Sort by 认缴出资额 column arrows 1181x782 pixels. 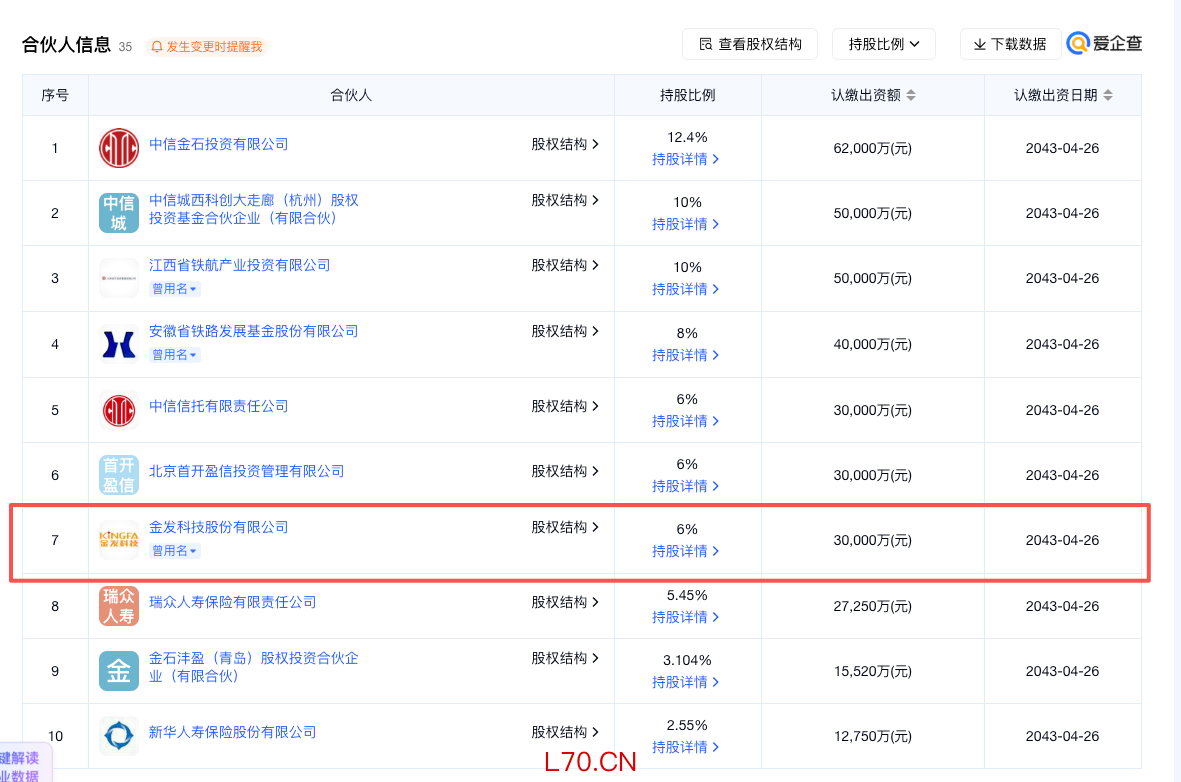coord(911,95)
